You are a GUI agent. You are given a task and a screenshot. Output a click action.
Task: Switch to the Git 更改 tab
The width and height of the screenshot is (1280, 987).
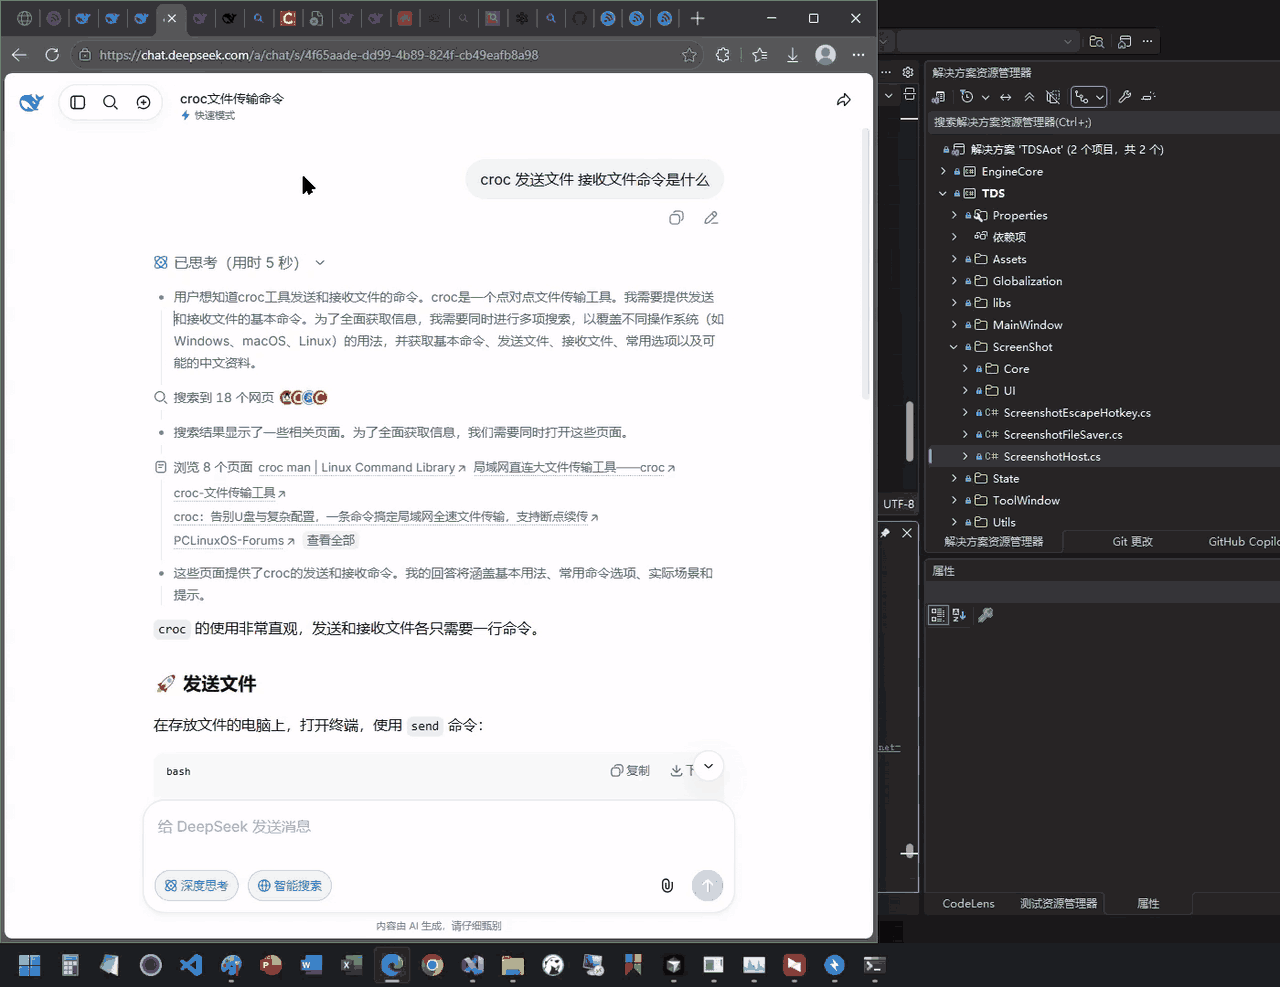[x=1132, y=541]
